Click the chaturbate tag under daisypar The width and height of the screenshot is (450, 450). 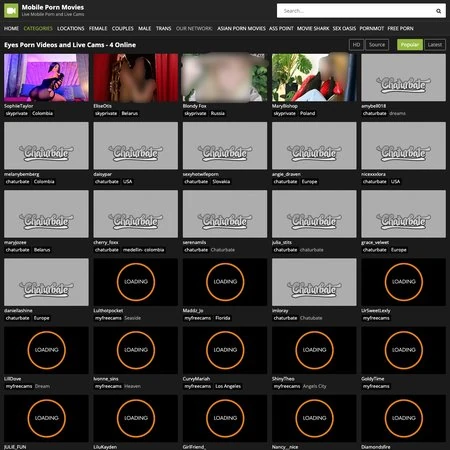pos(107,182)
